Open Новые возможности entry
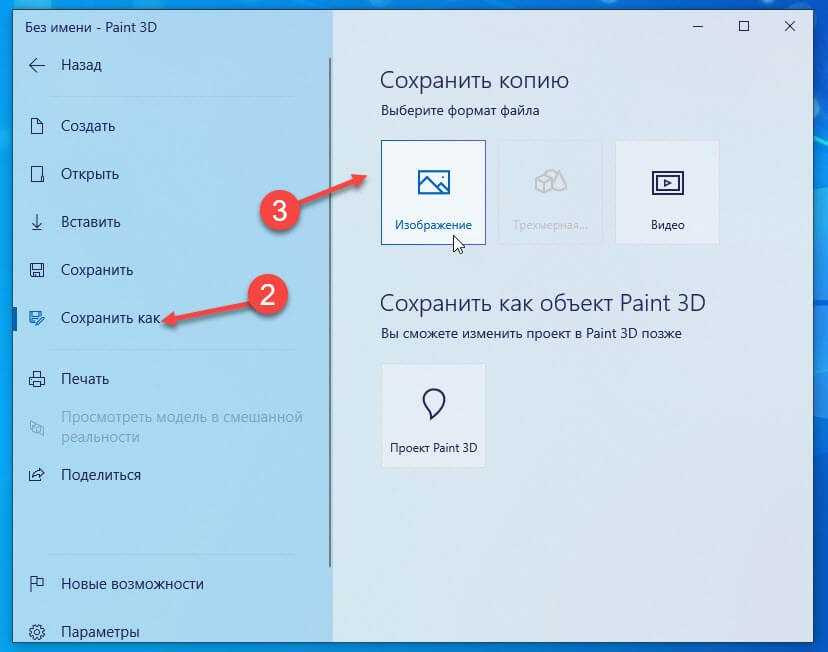This screenshot has width=828, height=652. coord(132,584)
